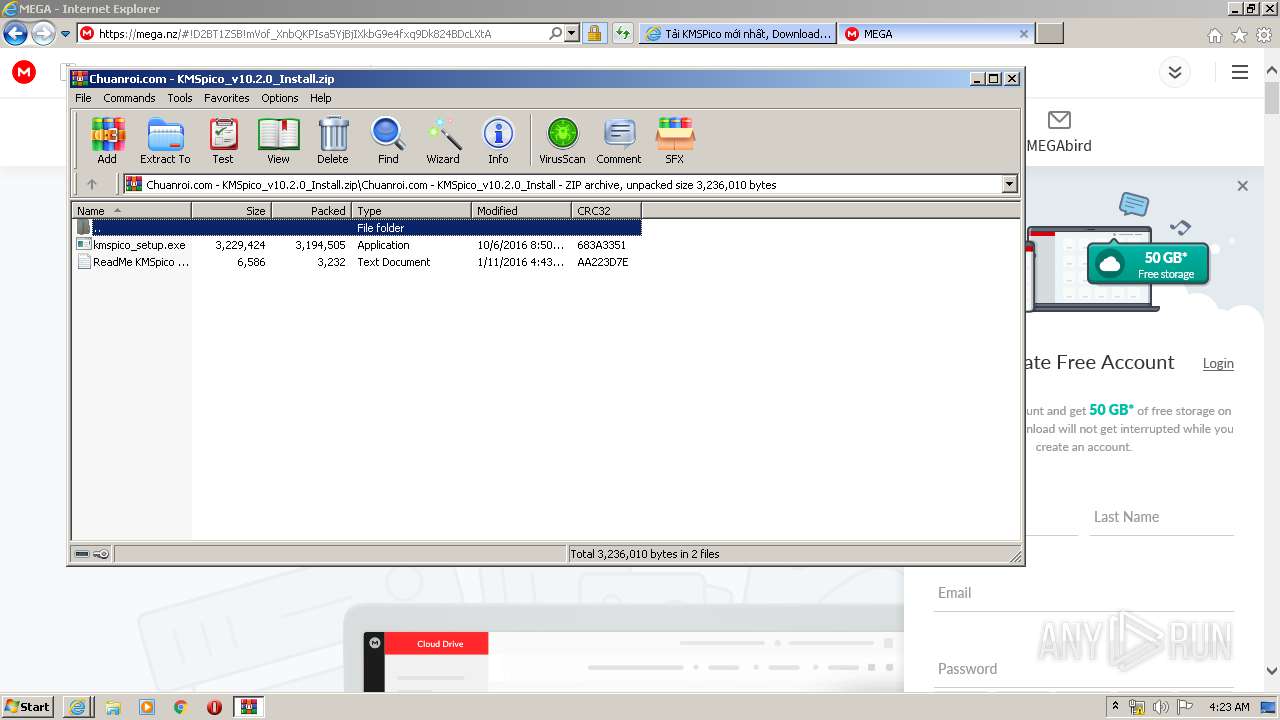Close the MEGA registration panel
This screenshot has width=1280, height=720.
tap(1242, 186)
